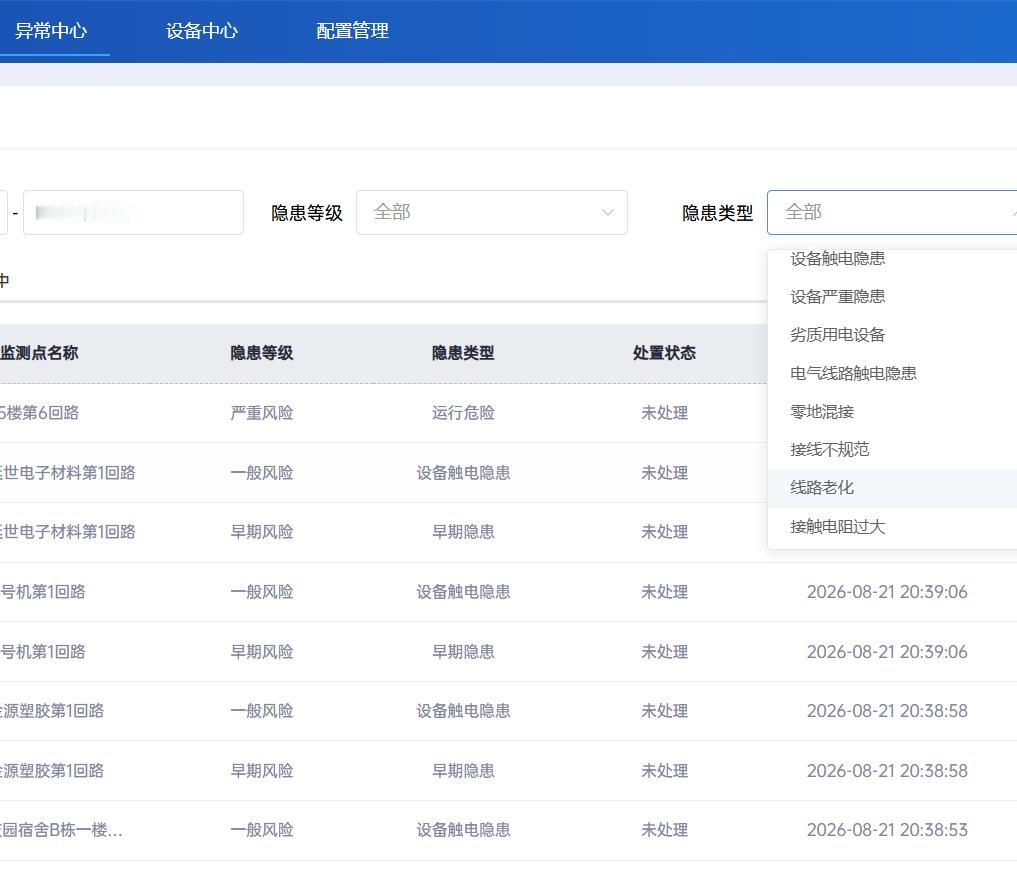Screen dimensions: 1017x873
Task: Choose 电气线路触电隐患 option
Action: 853,373
